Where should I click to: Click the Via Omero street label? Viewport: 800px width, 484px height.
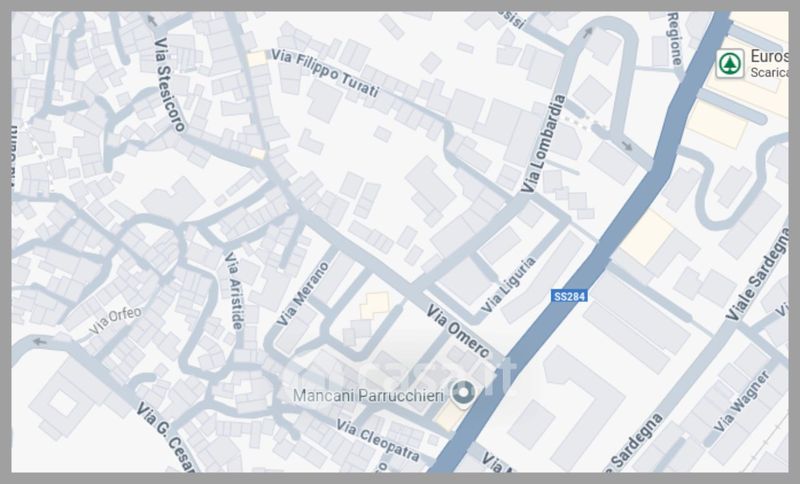coord(458,332)
